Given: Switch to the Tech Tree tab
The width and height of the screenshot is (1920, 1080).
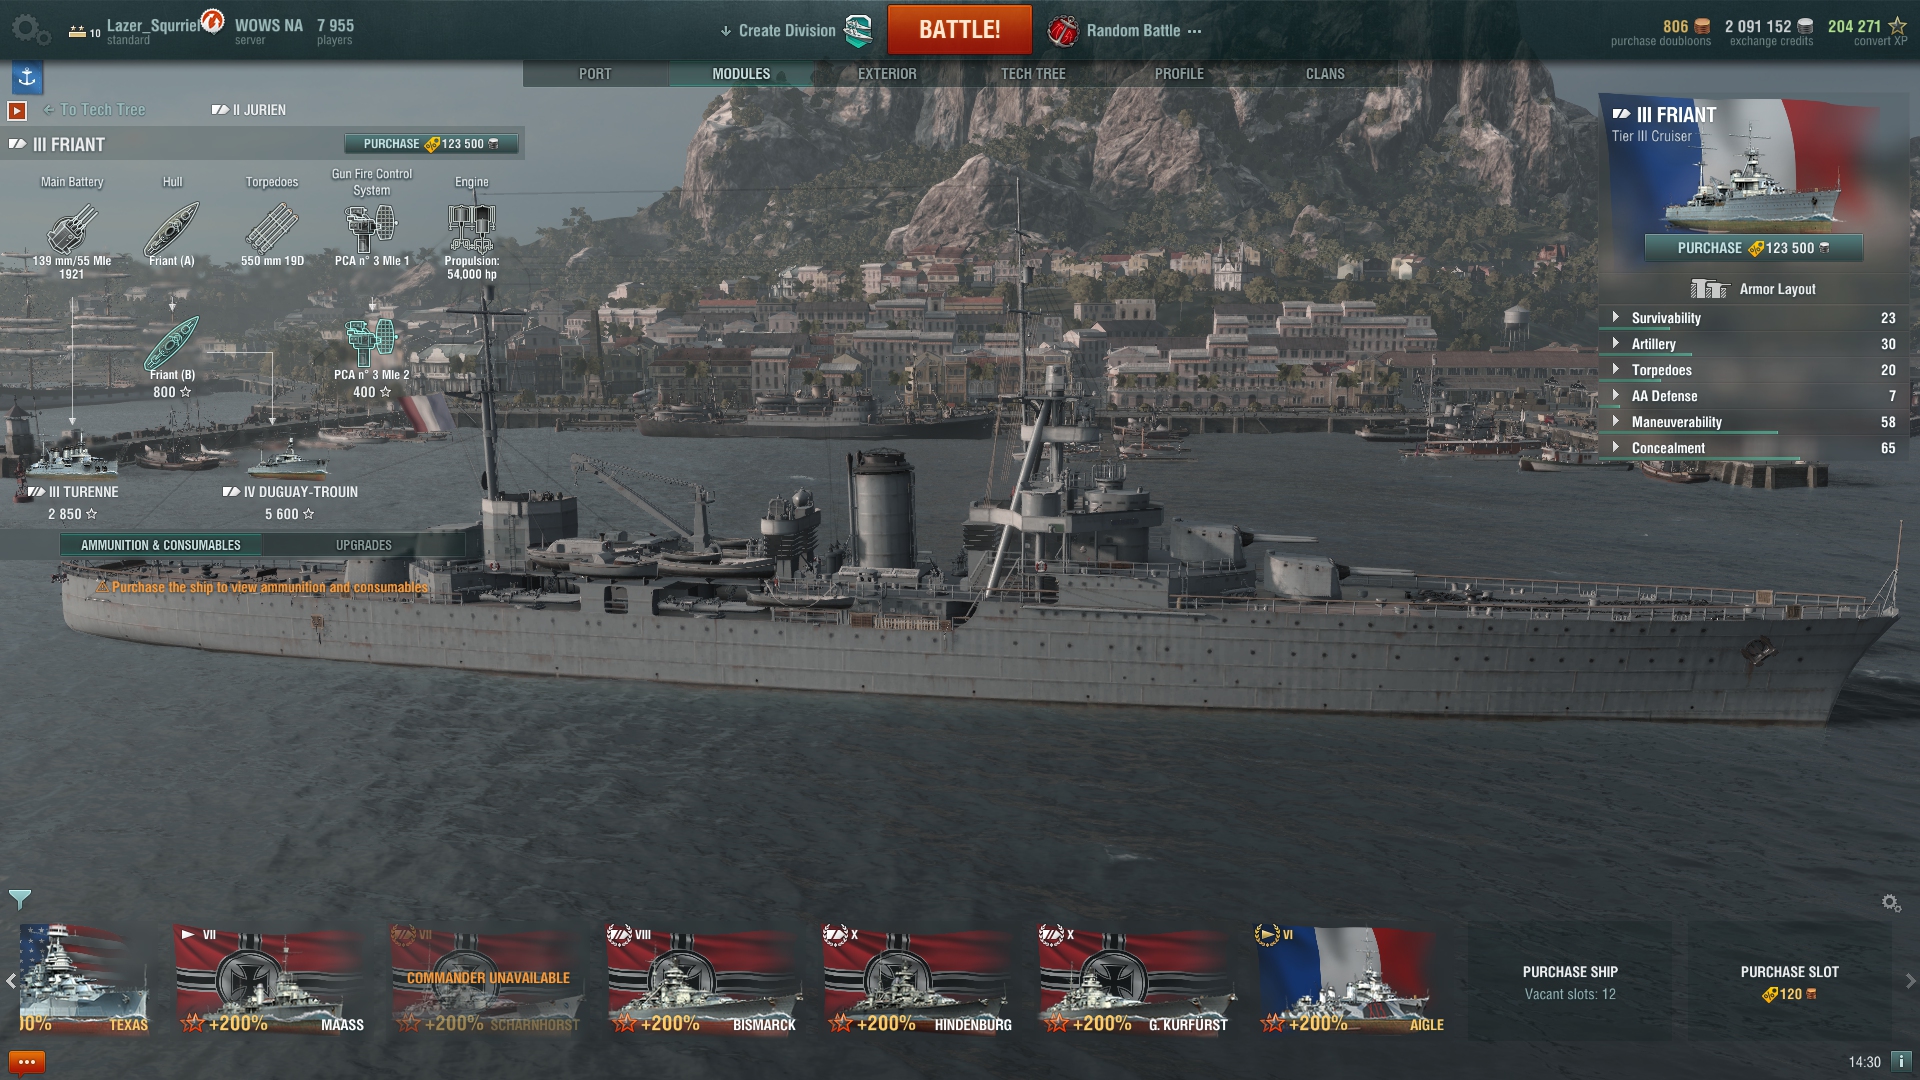Looking at the screenshot, I should point(1033,74).
